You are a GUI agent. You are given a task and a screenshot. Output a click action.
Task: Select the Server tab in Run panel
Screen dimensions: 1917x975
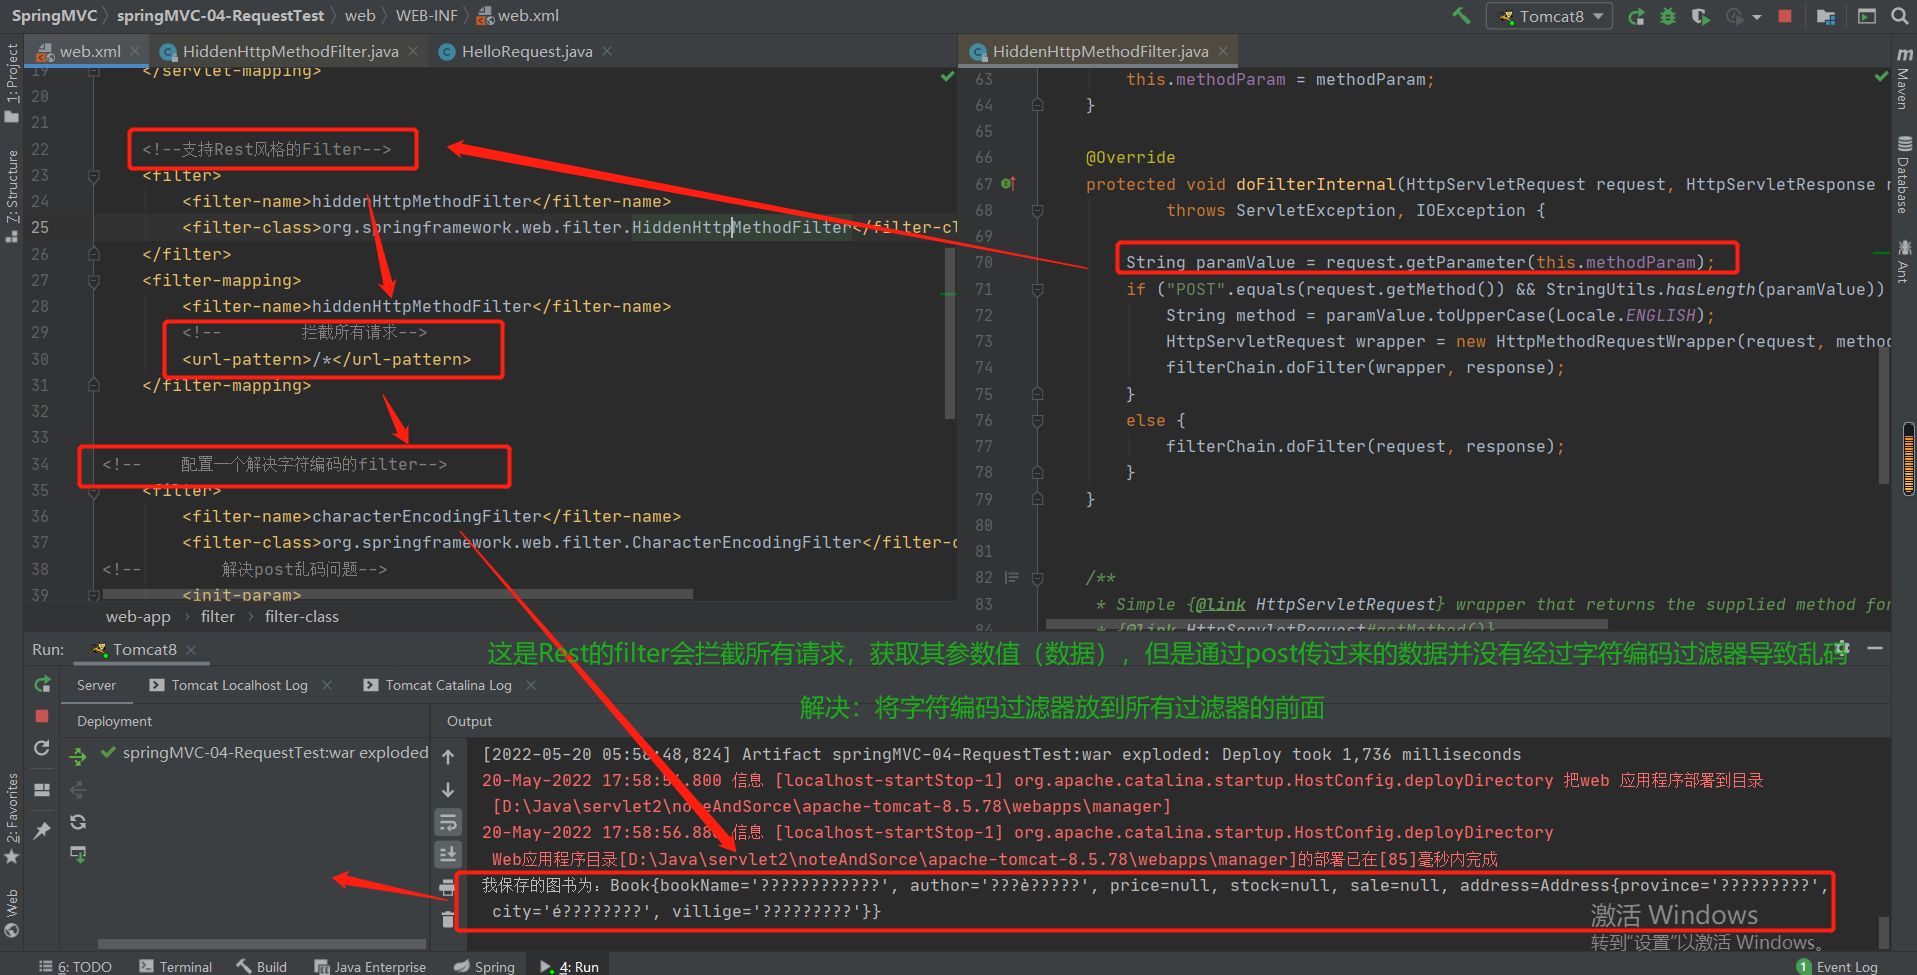tap(96, 685)
